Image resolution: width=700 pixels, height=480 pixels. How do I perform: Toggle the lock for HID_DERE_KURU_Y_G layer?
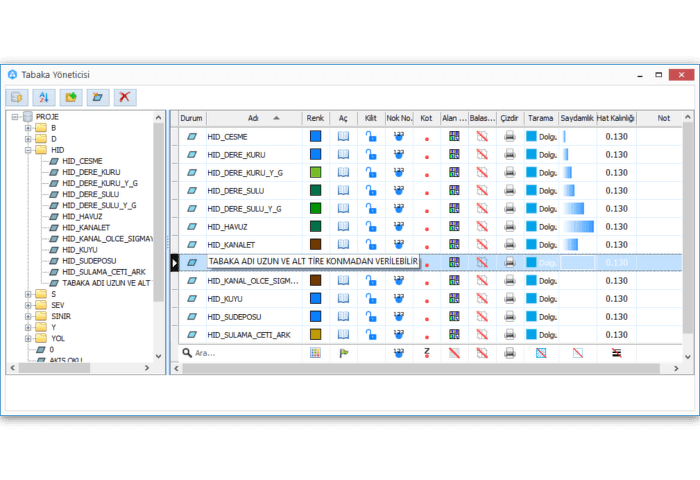(x=370, y=172)
